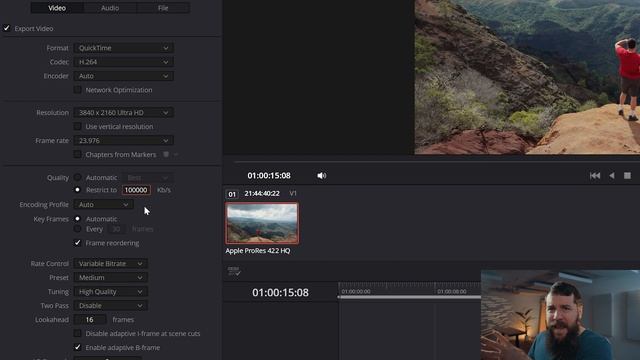Click timeline ruler mark 01:00:00:00
The width and height of the screenshot is (640, 360).
pos(356,291)
